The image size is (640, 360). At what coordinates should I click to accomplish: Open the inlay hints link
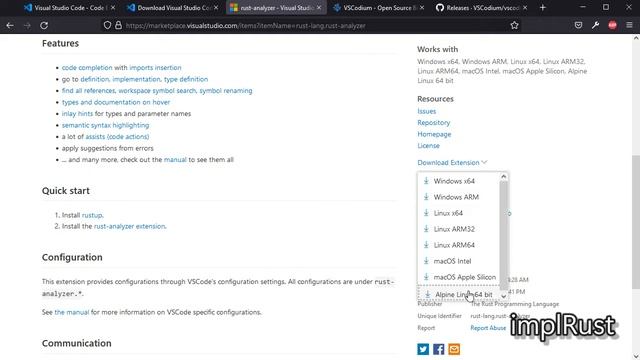click(77, 113)
